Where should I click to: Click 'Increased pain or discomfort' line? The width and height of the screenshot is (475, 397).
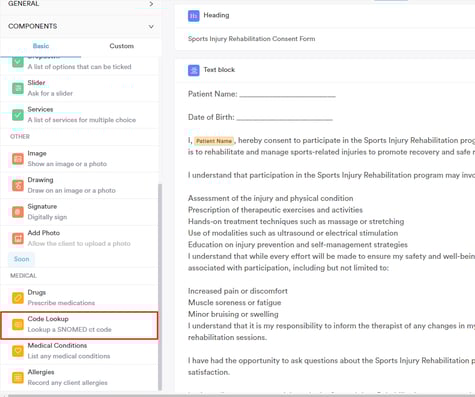(x=238, y=291)
